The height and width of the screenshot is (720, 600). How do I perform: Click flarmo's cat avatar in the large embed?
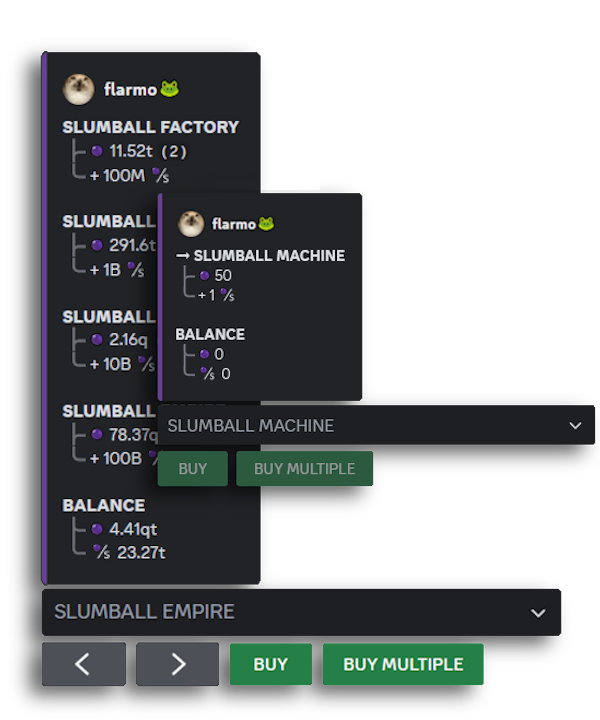[x=79, y=89]
